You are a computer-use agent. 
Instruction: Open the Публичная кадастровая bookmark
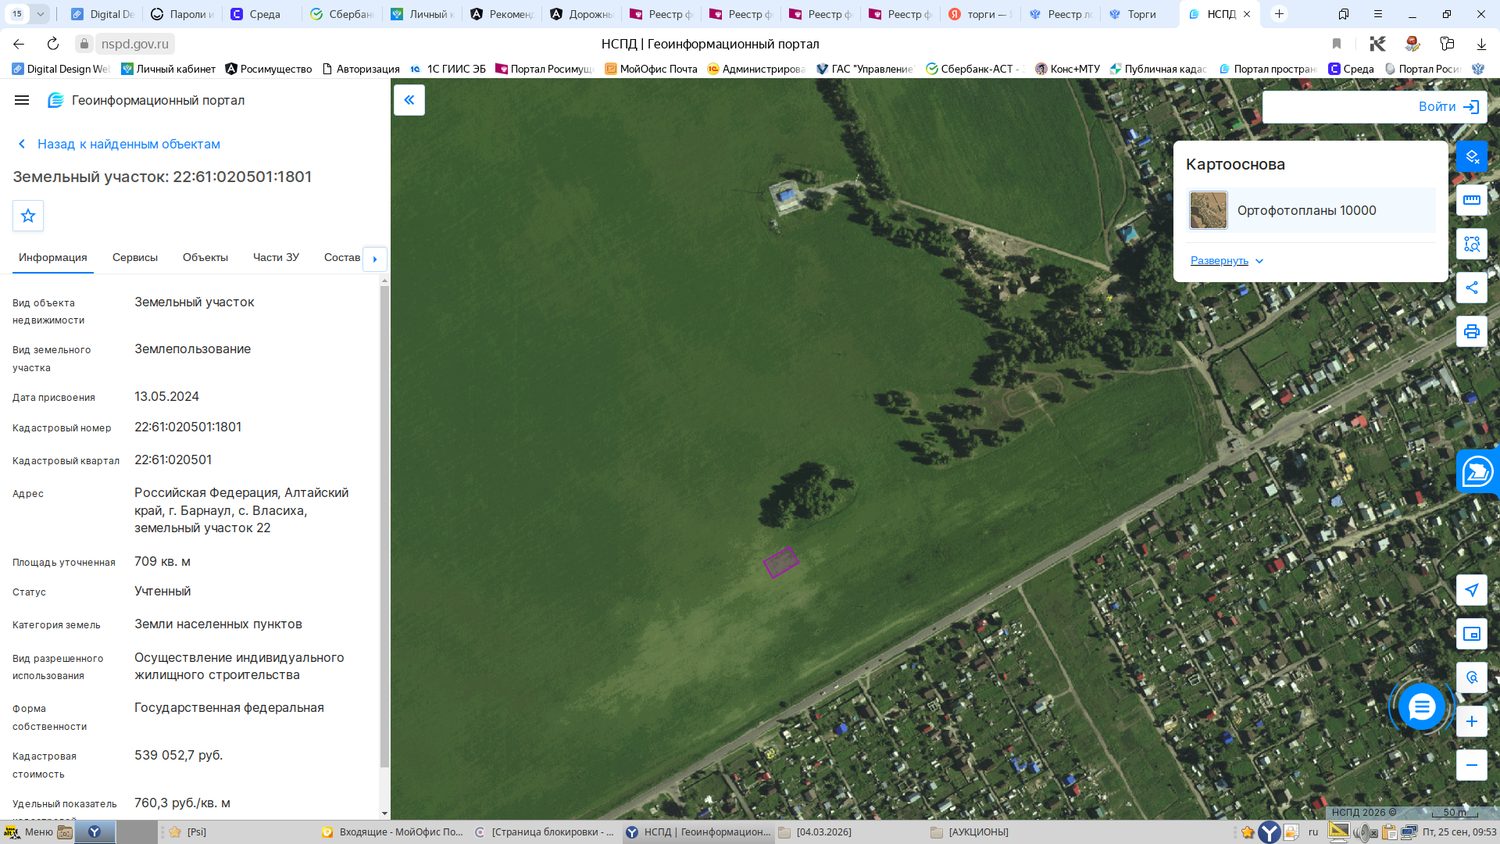click(1158, 69)
